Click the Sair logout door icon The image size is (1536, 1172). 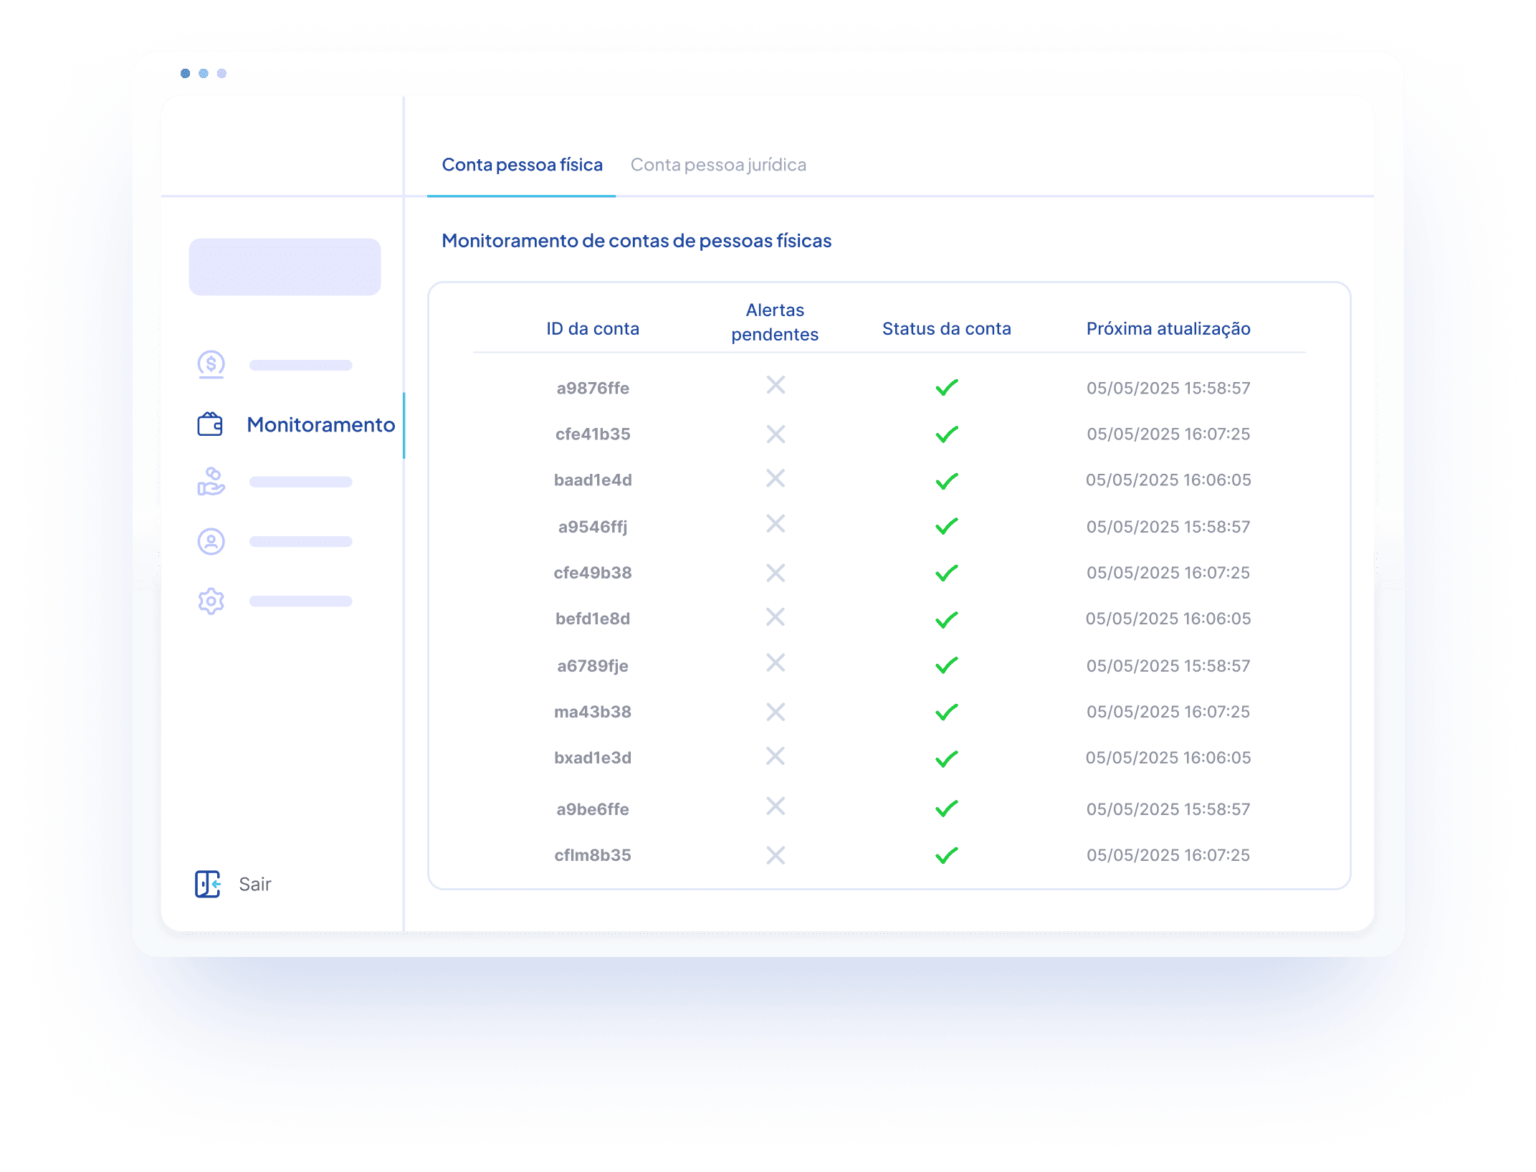tap(208, 884)
